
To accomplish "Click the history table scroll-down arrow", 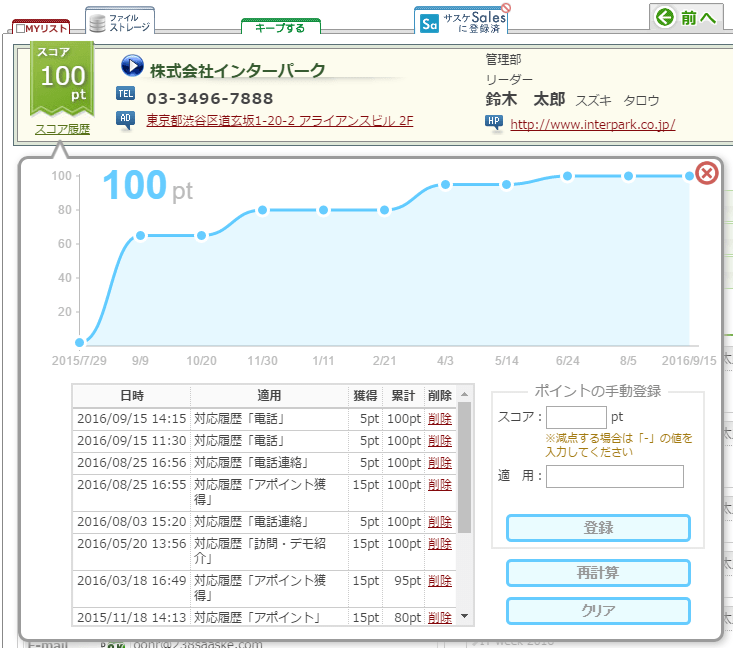I will 465,616.
